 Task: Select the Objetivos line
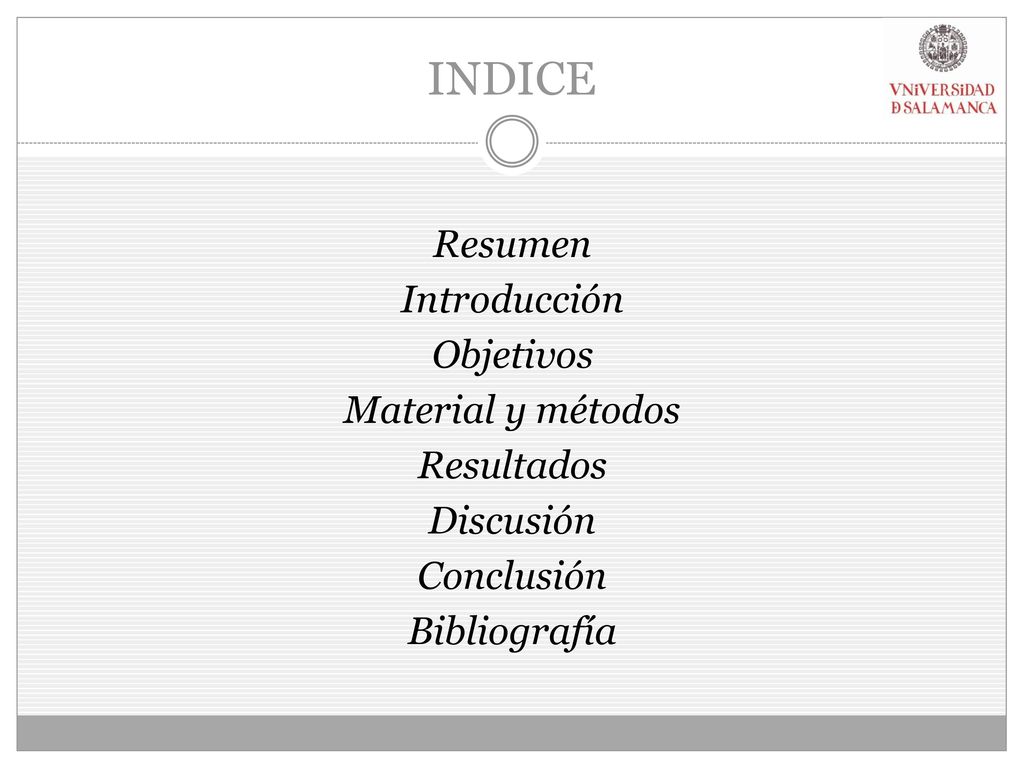pos(512,356)
